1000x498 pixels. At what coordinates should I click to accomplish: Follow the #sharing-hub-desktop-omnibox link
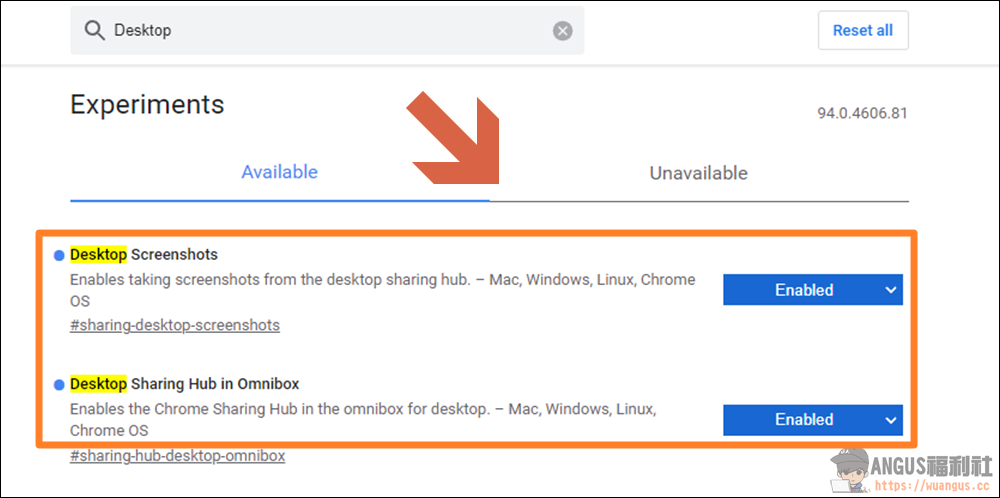pos(177,456)
